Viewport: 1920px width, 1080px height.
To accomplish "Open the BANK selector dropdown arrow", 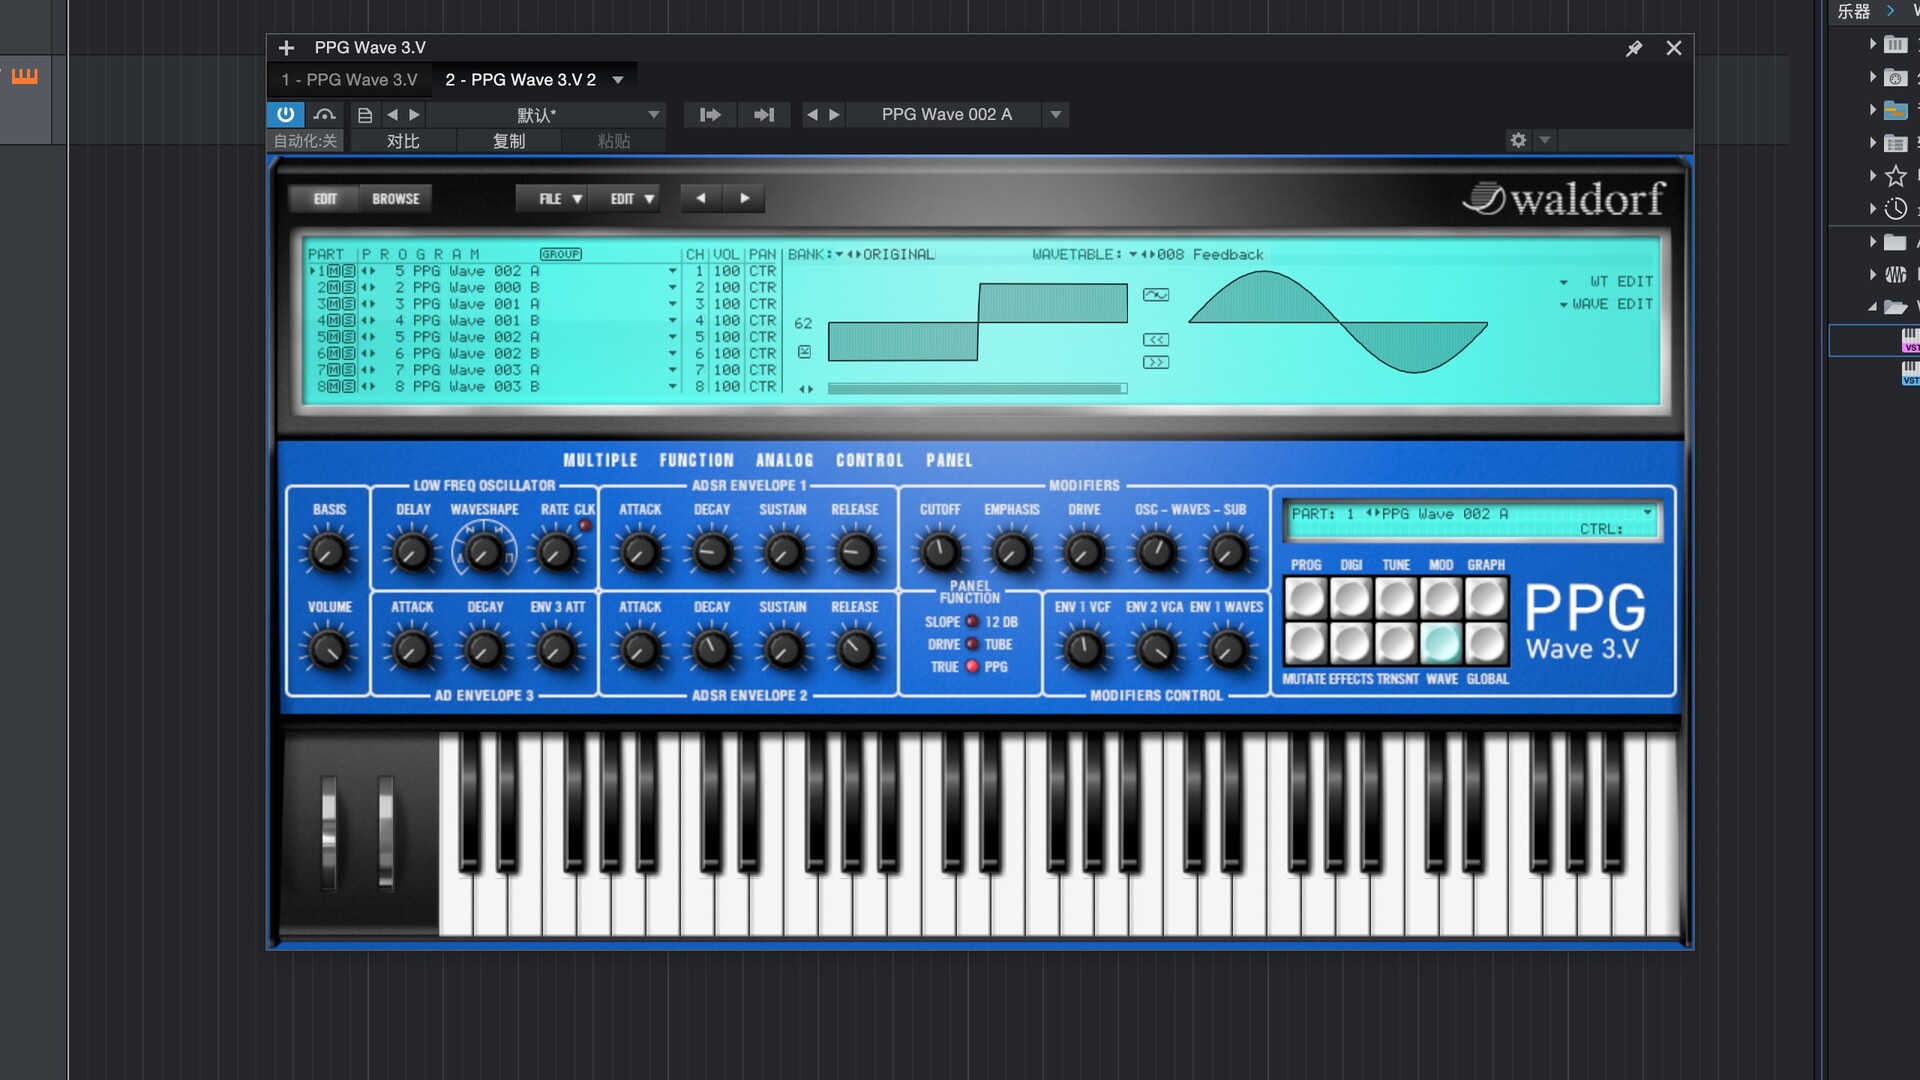I will [839, 254].
